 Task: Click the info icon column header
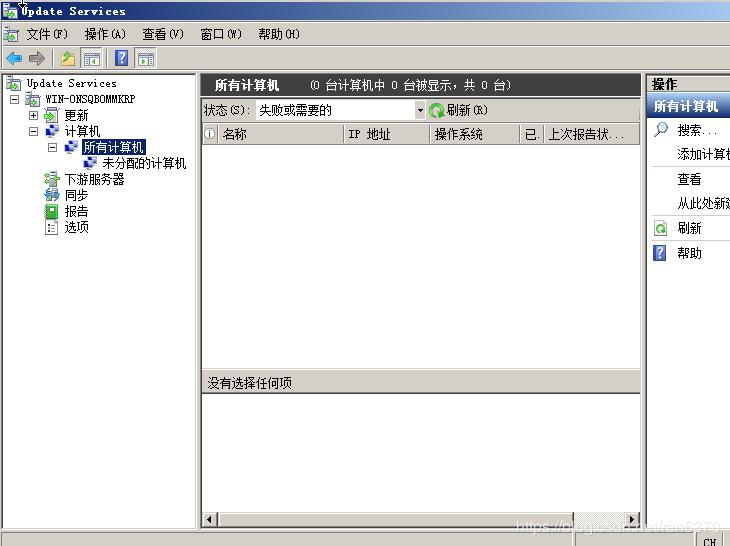pos(210,134)
